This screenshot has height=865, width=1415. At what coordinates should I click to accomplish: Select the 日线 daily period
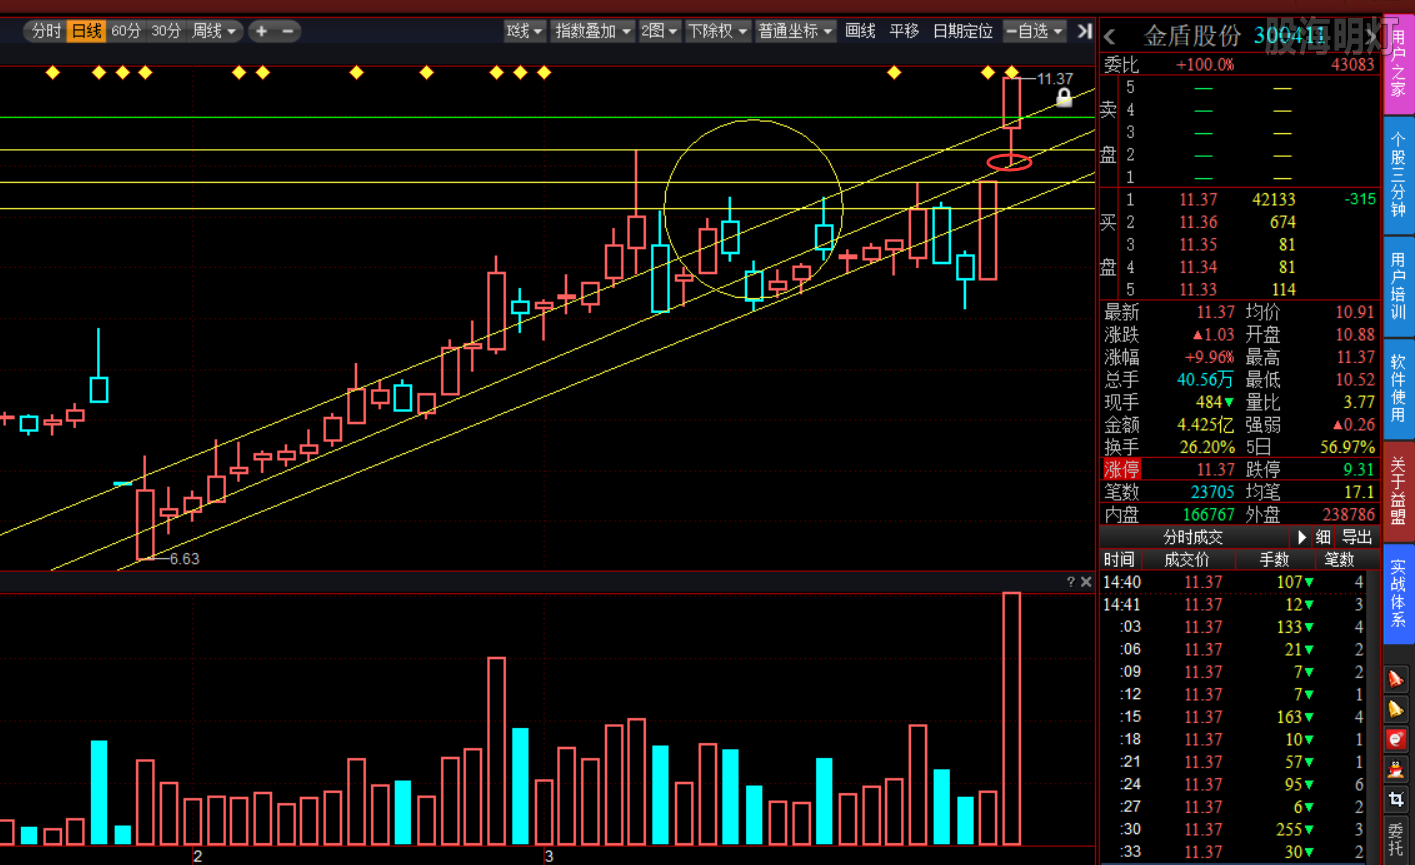pyautogui.click(x=87, y=31)
